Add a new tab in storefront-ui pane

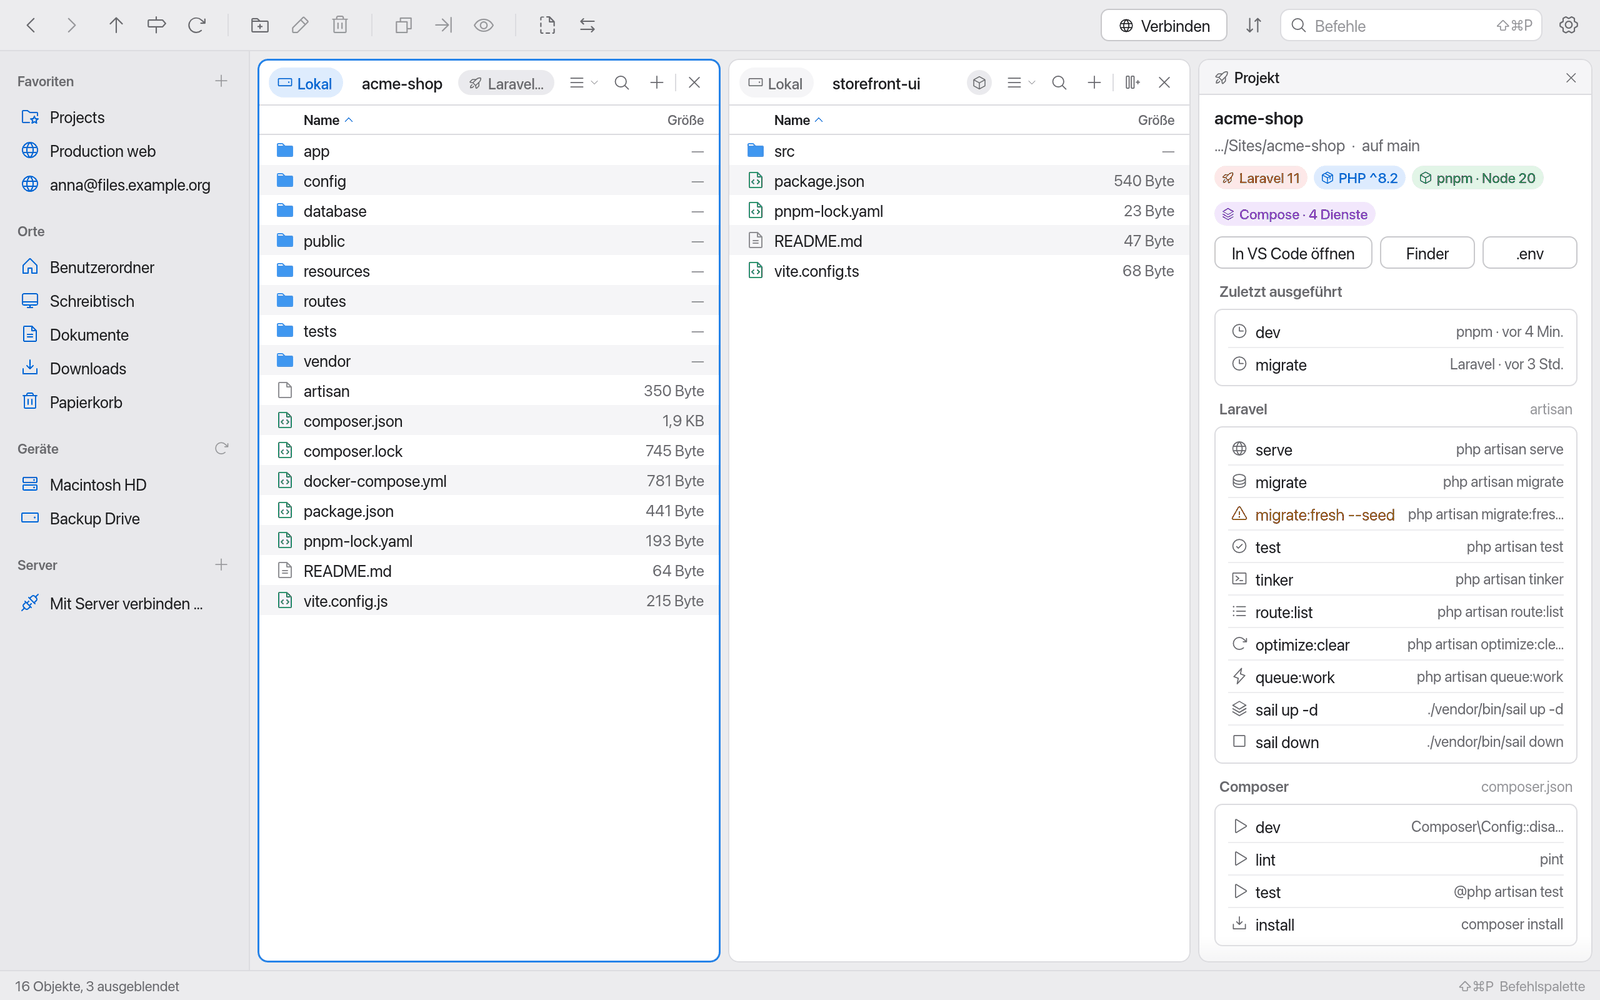1094,83
